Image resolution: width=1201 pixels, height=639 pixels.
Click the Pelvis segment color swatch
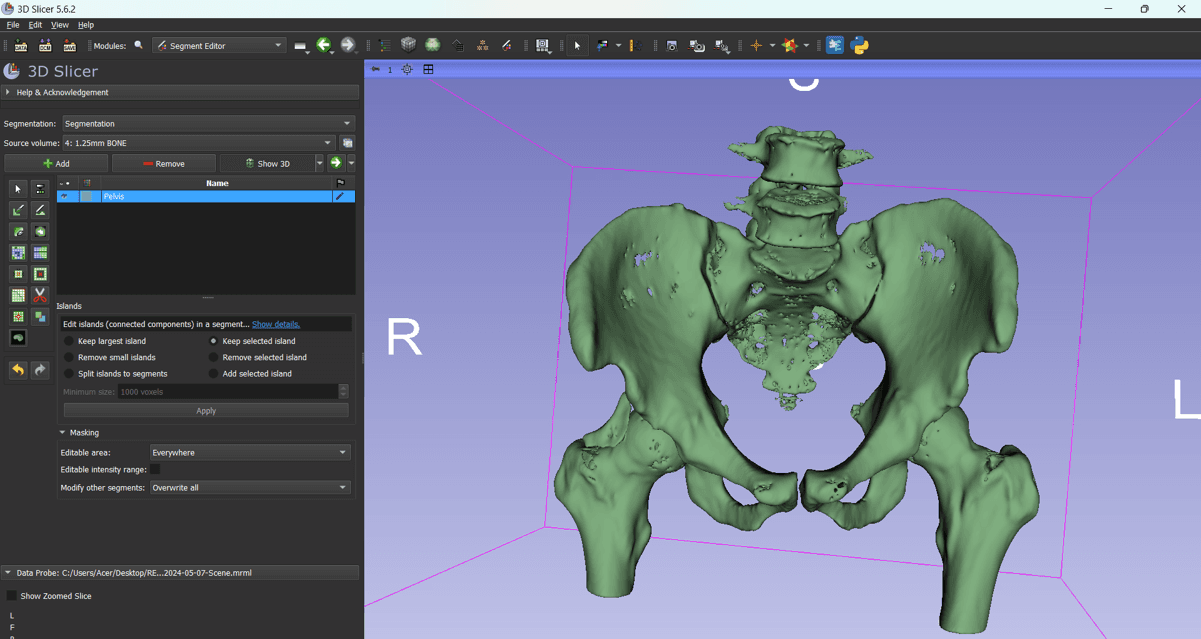click(x=87, y=196)
